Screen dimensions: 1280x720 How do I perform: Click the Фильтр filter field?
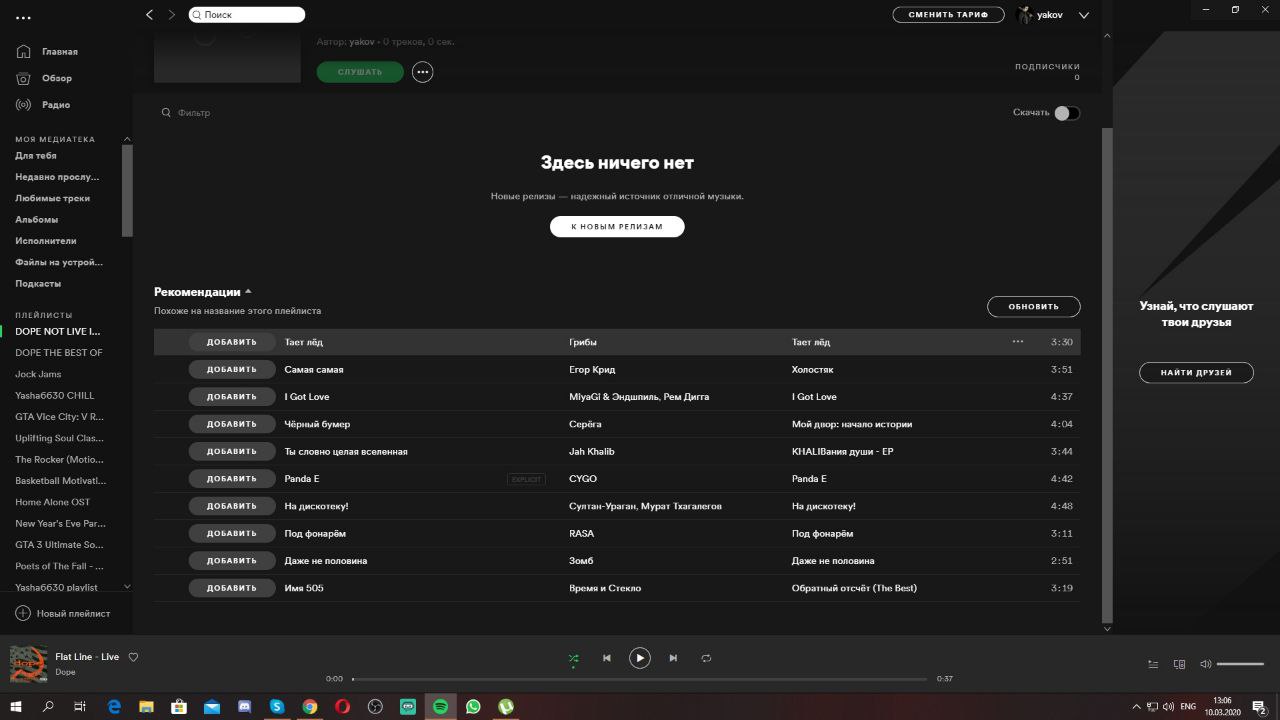[x=194, y=113]
